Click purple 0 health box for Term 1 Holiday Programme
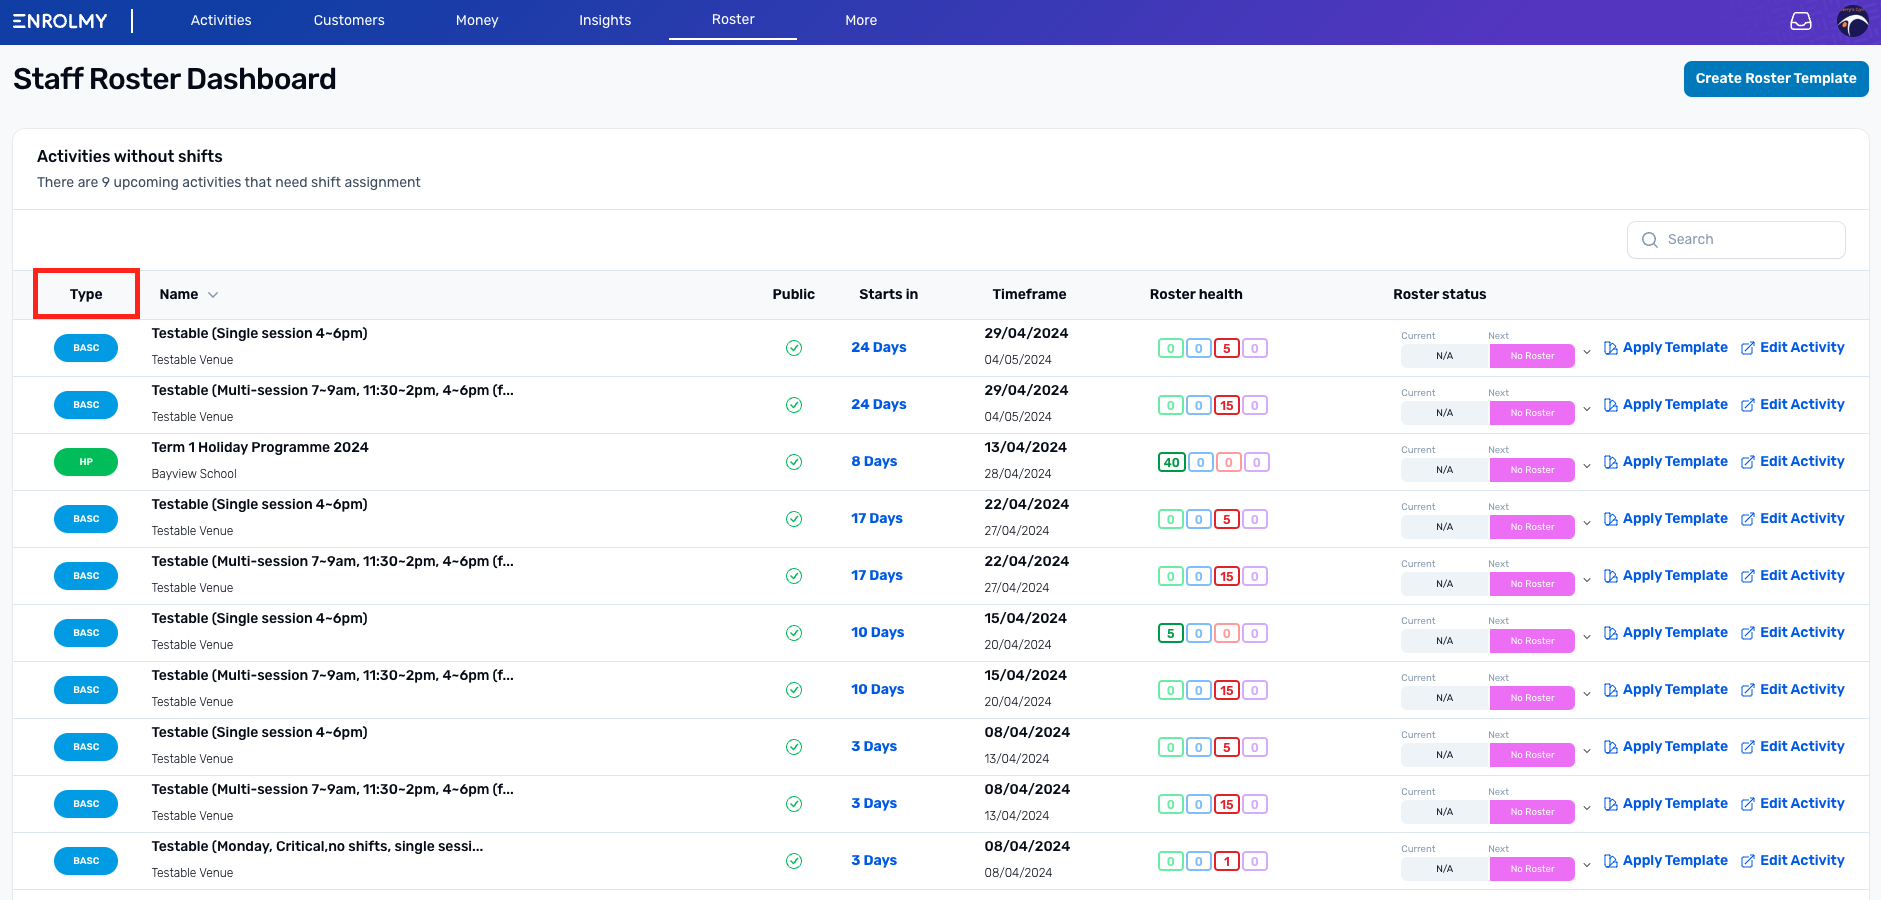The height and width of the screenshot is (900, 1881). click(1256, 462)
